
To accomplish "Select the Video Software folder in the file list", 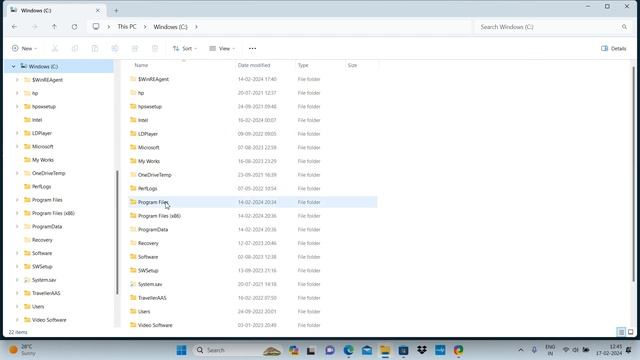I will click(253, 325).
